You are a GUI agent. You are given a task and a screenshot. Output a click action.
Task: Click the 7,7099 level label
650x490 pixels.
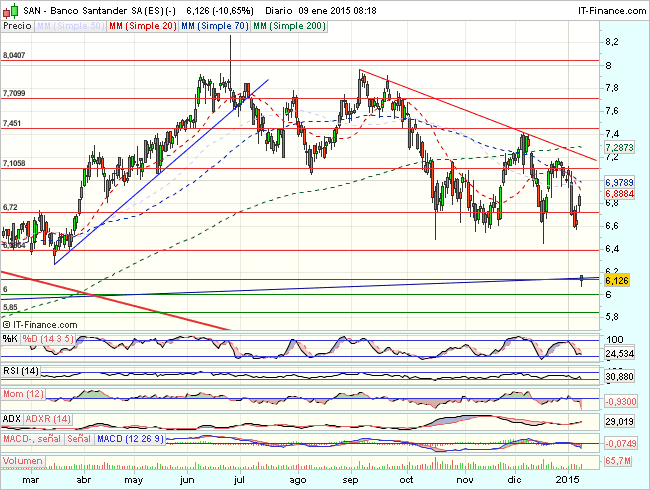(x=14, y=93)
